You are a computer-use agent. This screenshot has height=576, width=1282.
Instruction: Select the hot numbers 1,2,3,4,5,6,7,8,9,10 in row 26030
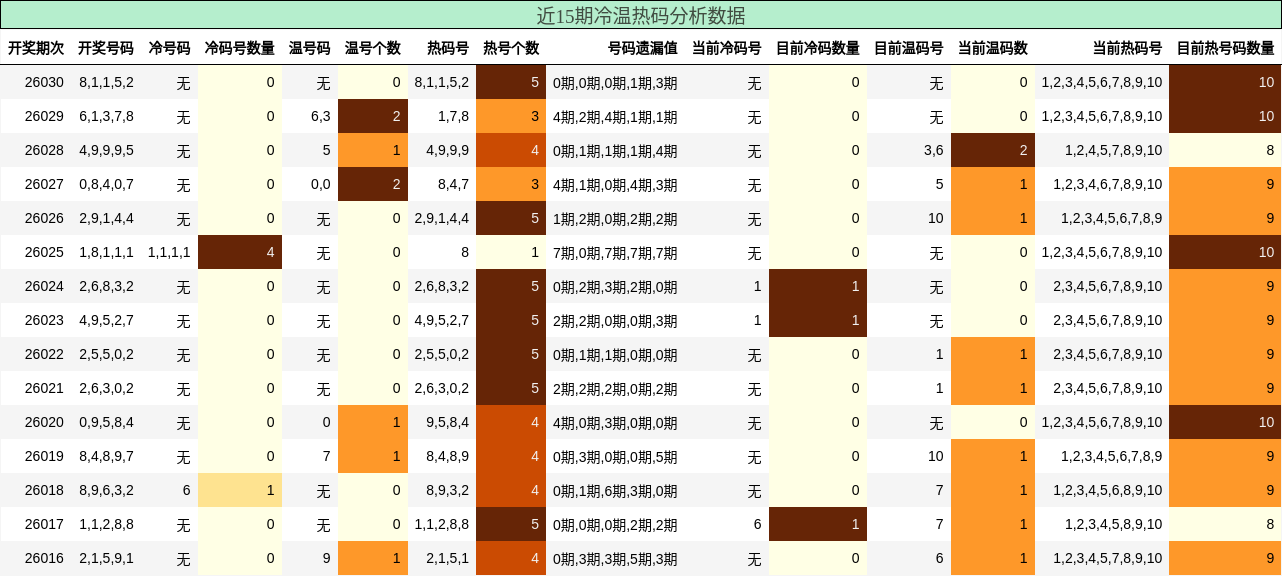1100,82
